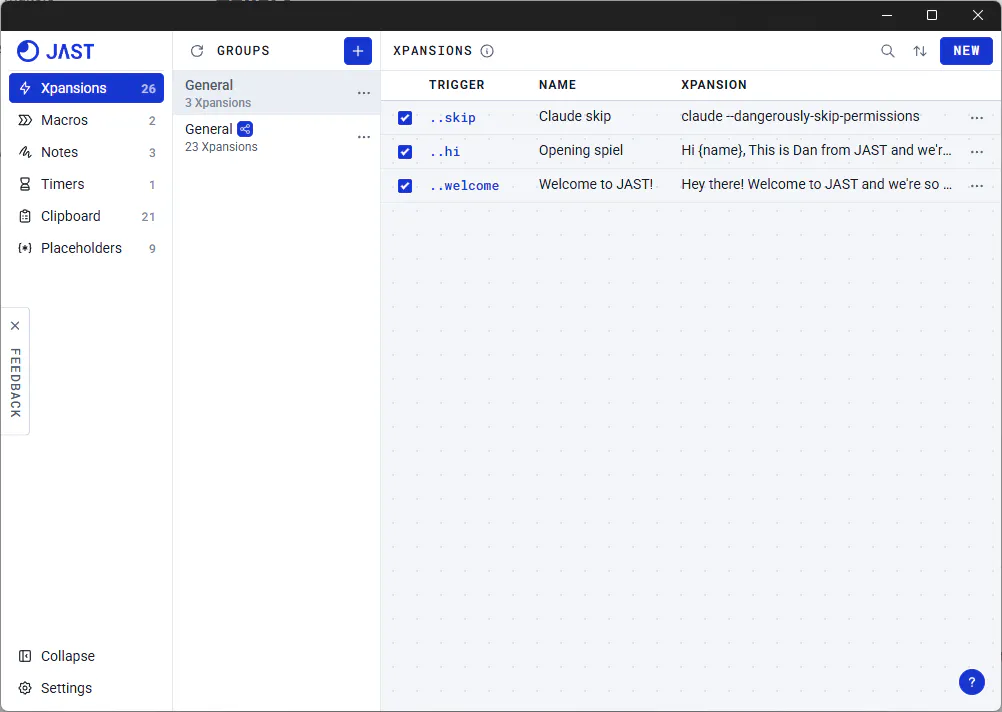Click the ..welcome trigger text
The image size is (1002, 712).
464,185
